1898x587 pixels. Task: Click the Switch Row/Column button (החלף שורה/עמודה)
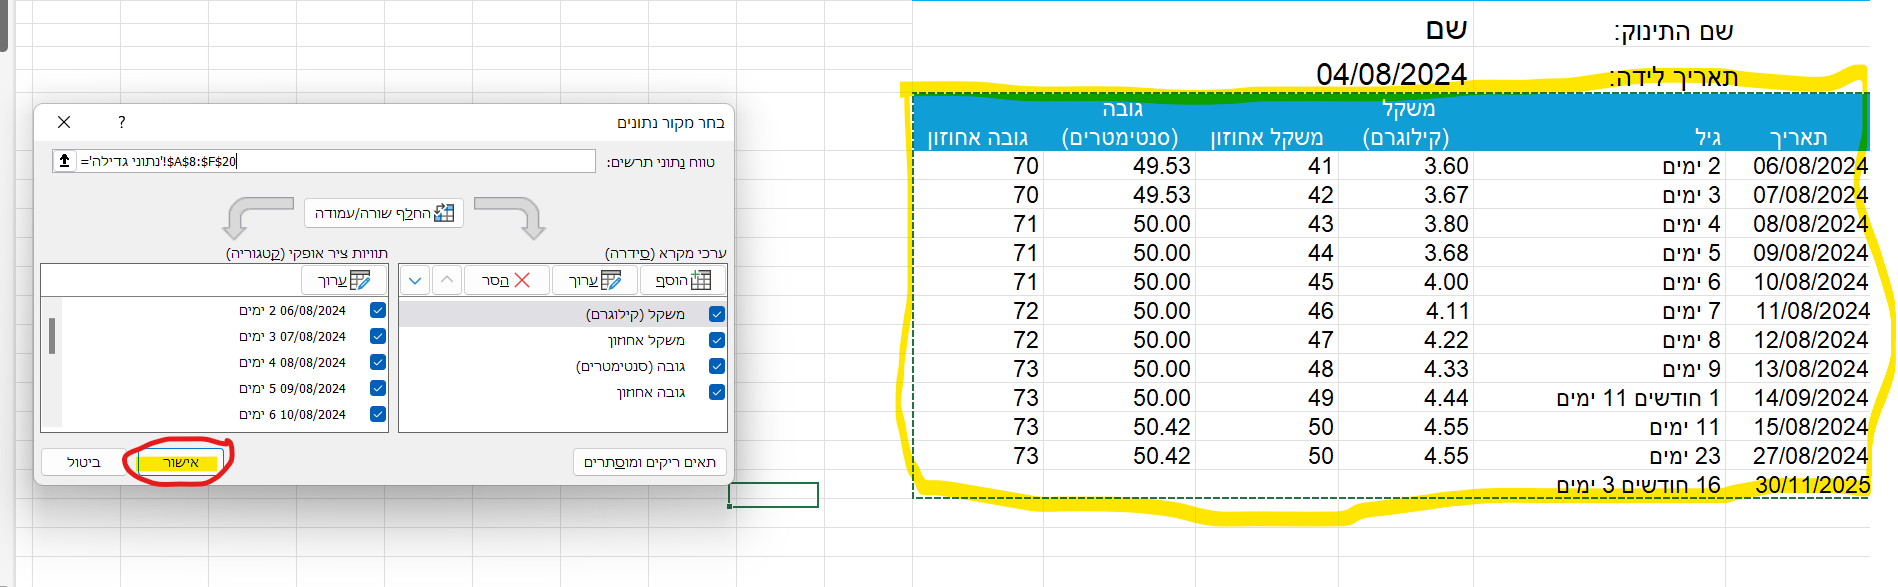(384, 213)
